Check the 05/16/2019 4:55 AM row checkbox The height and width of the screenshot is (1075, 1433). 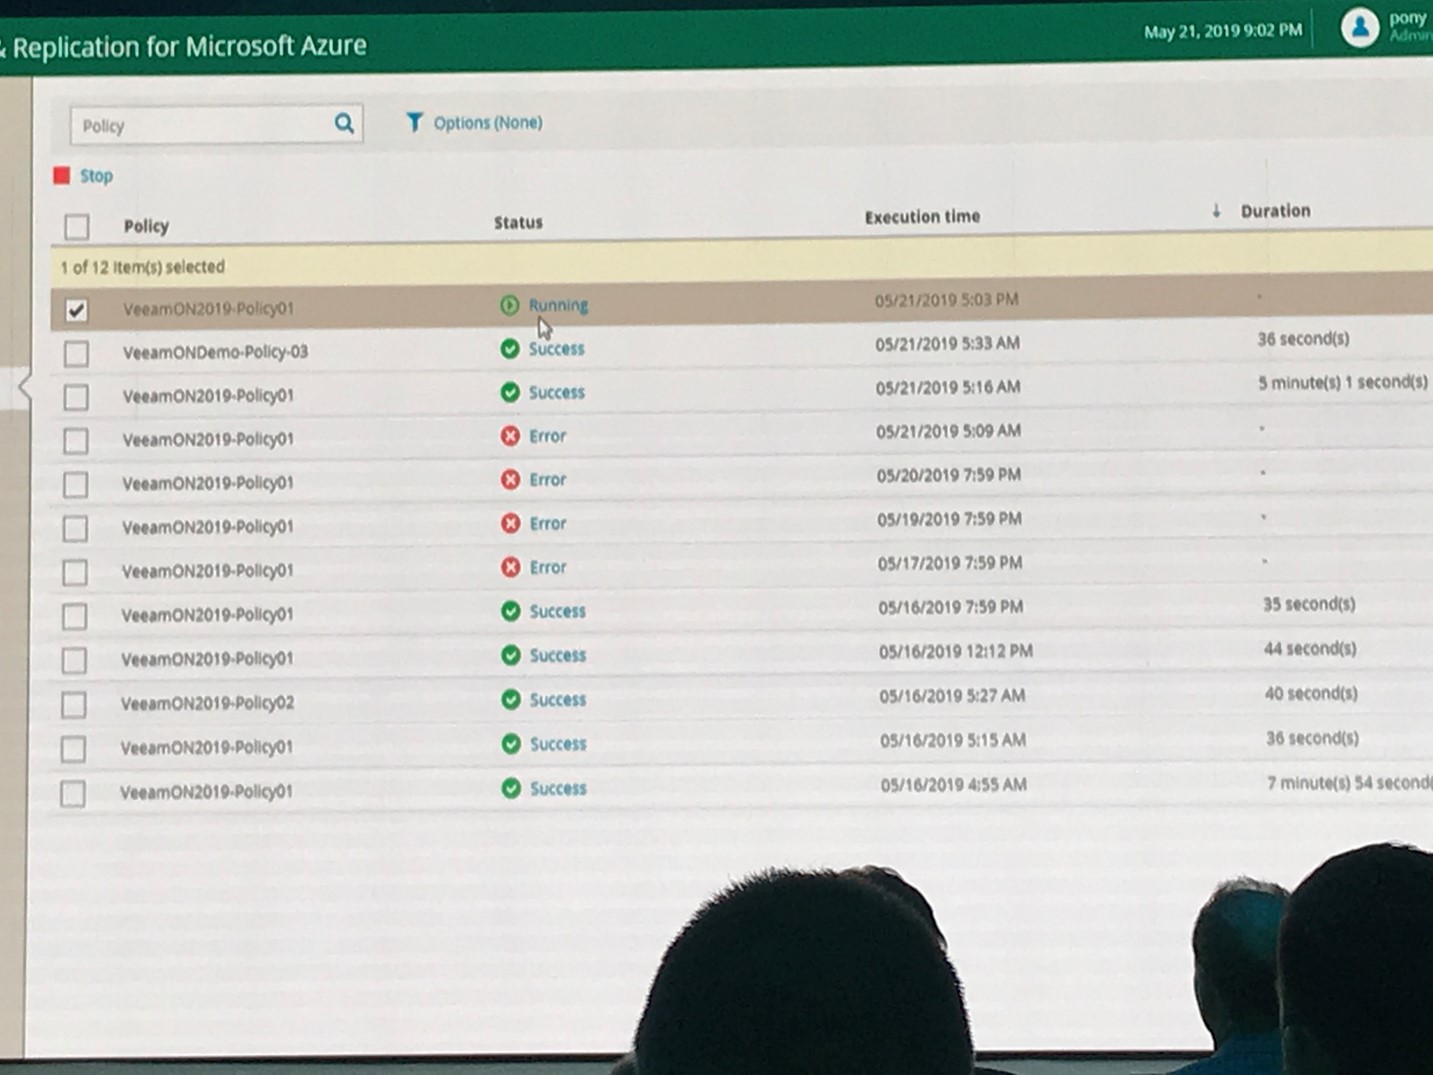click(73, 794)
